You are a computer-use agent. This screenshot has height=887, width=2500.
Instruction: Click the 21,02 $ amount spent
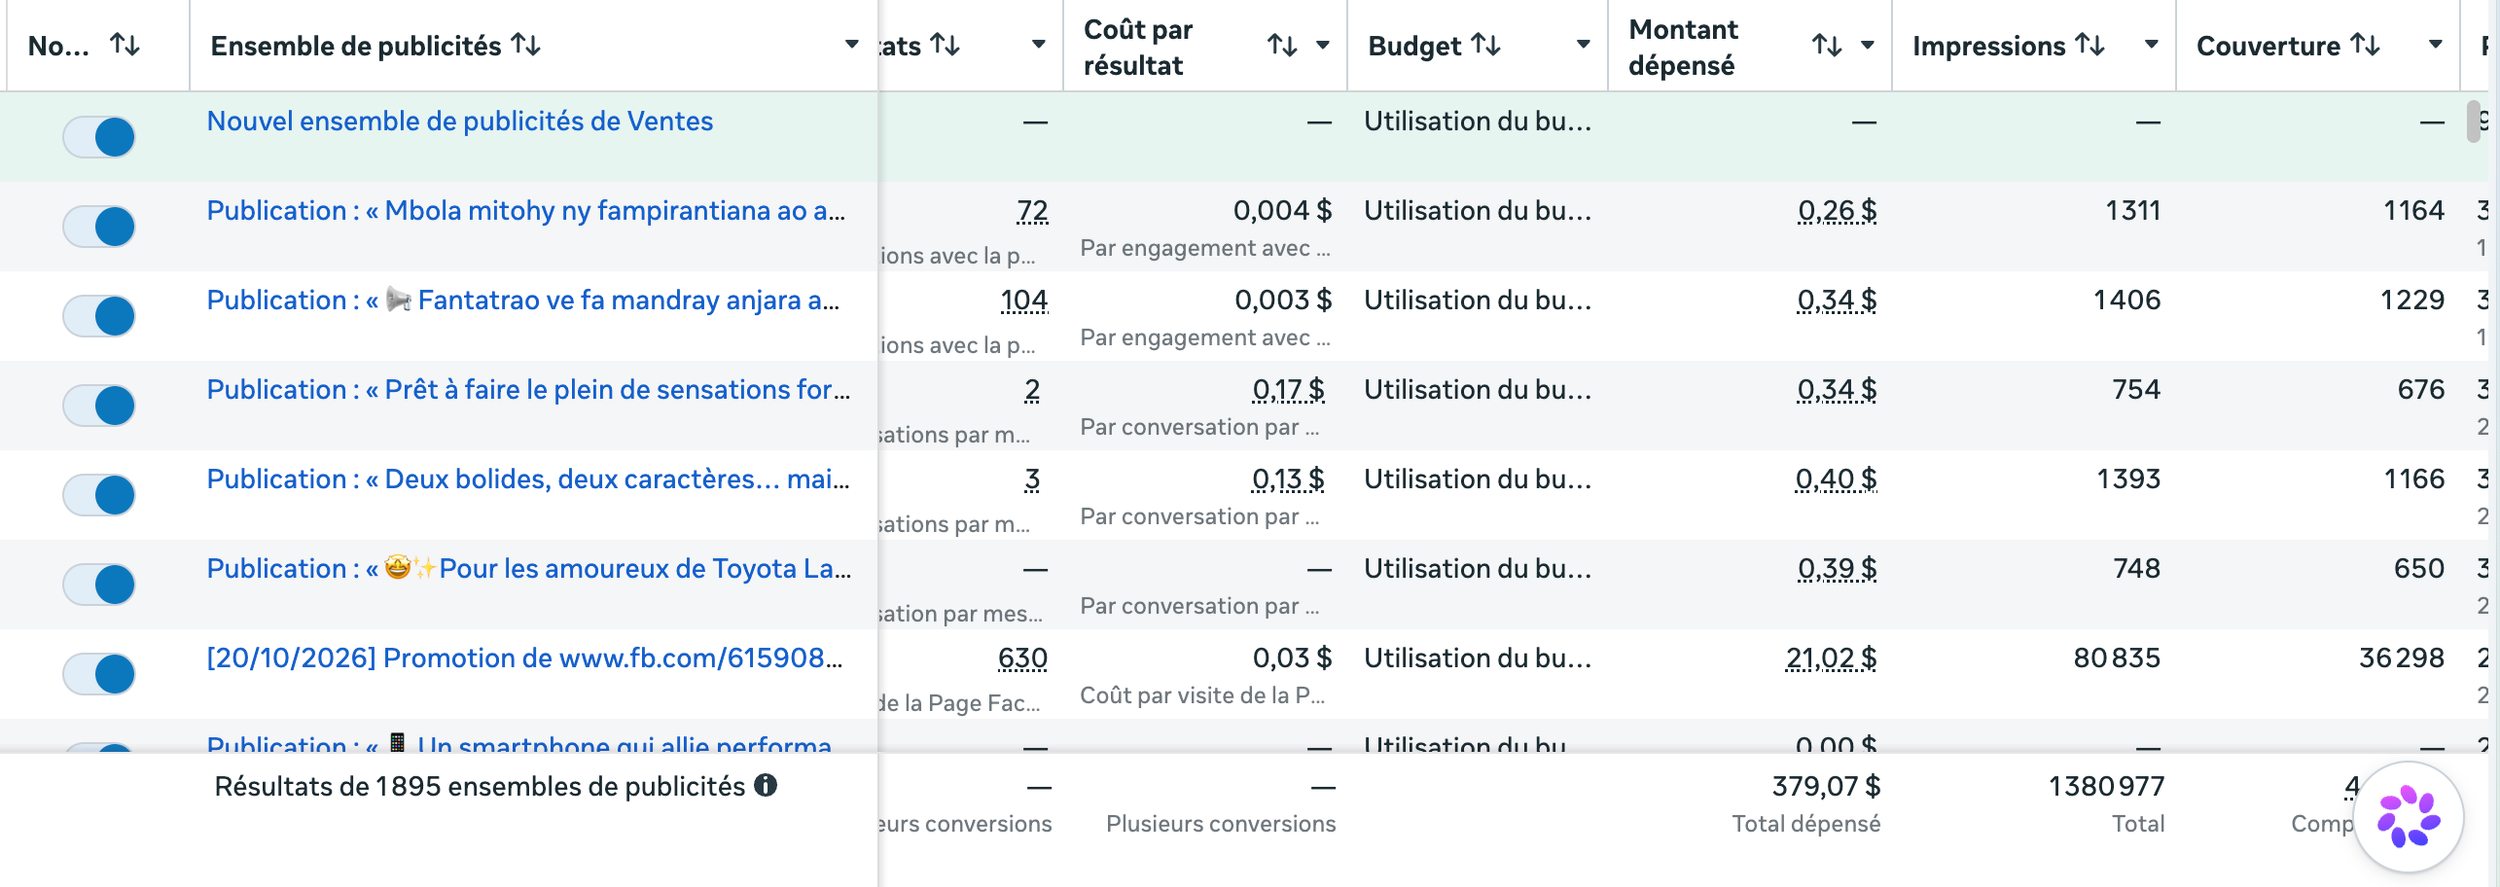(1831, 658)
